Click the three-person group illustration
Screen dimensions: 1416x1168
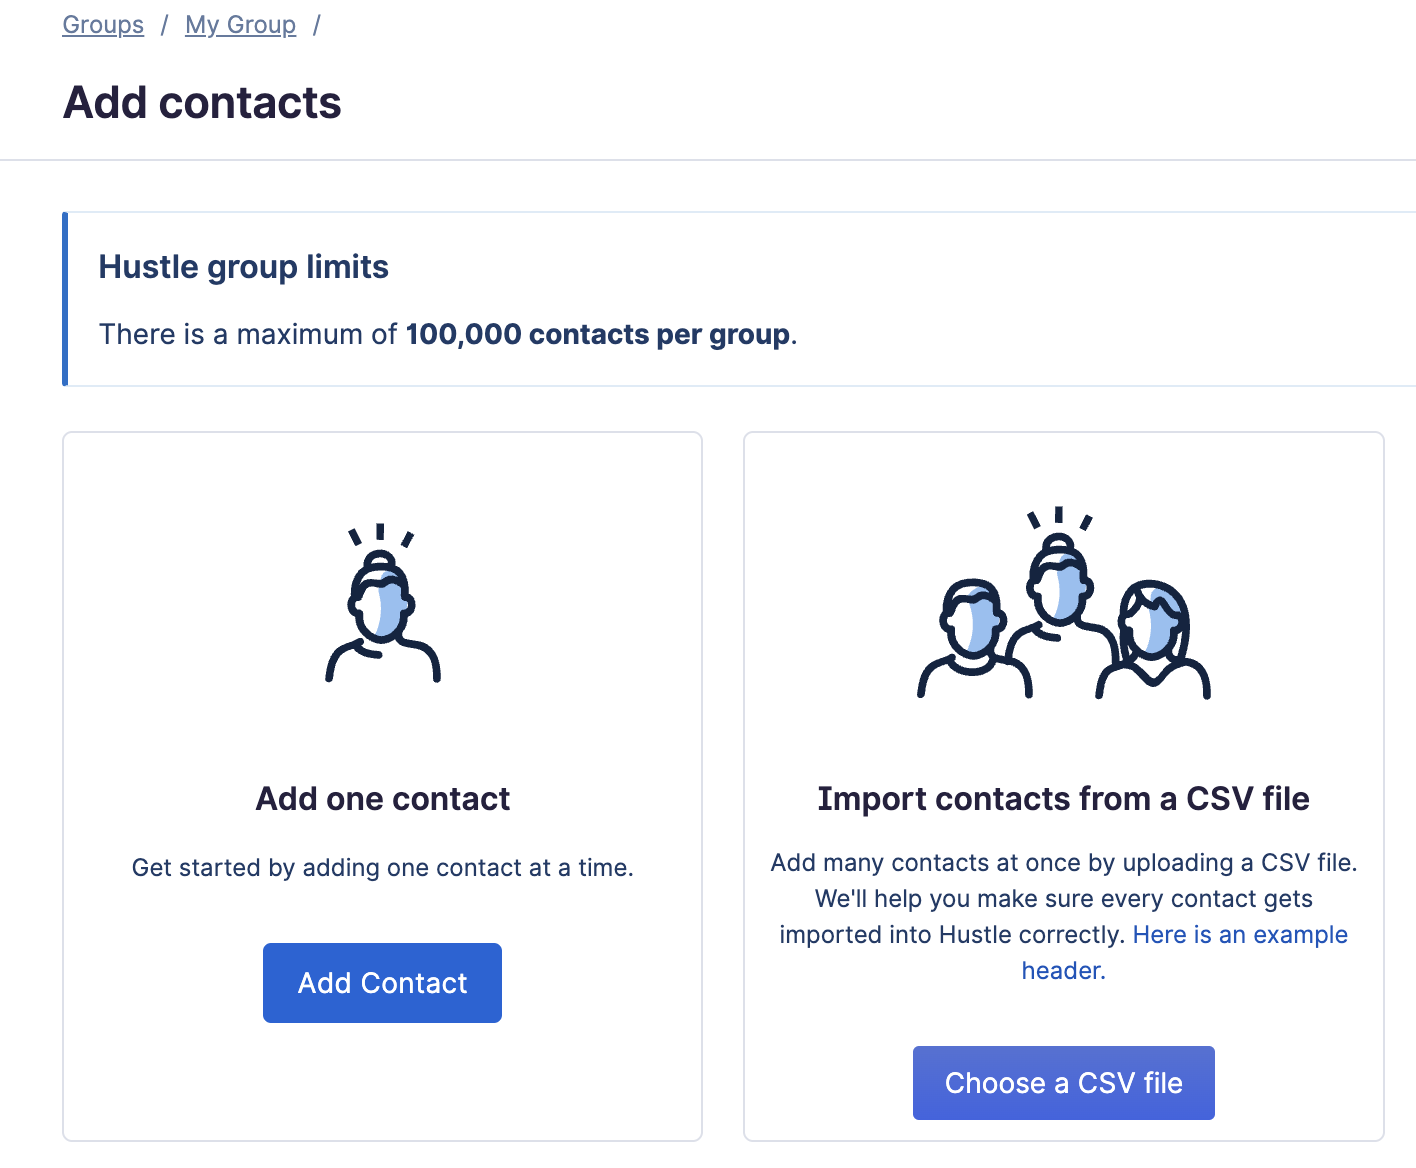click(x=1064, y=603)
